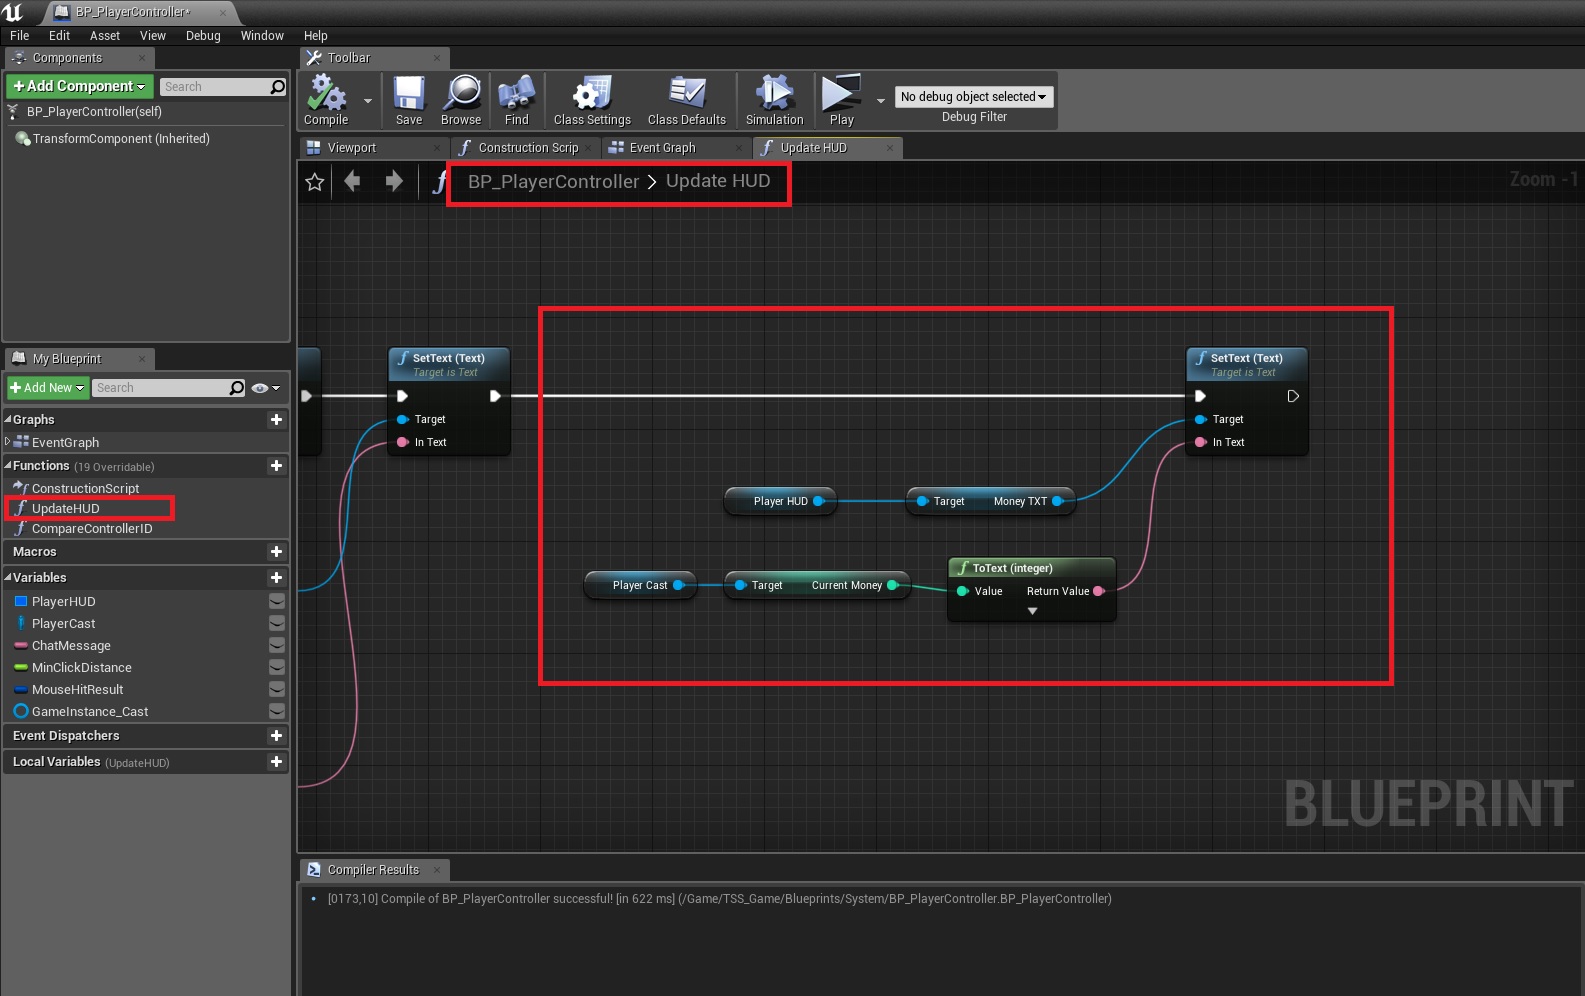
Task: Switch to the Event Graph tab
Action: [662, 148]
